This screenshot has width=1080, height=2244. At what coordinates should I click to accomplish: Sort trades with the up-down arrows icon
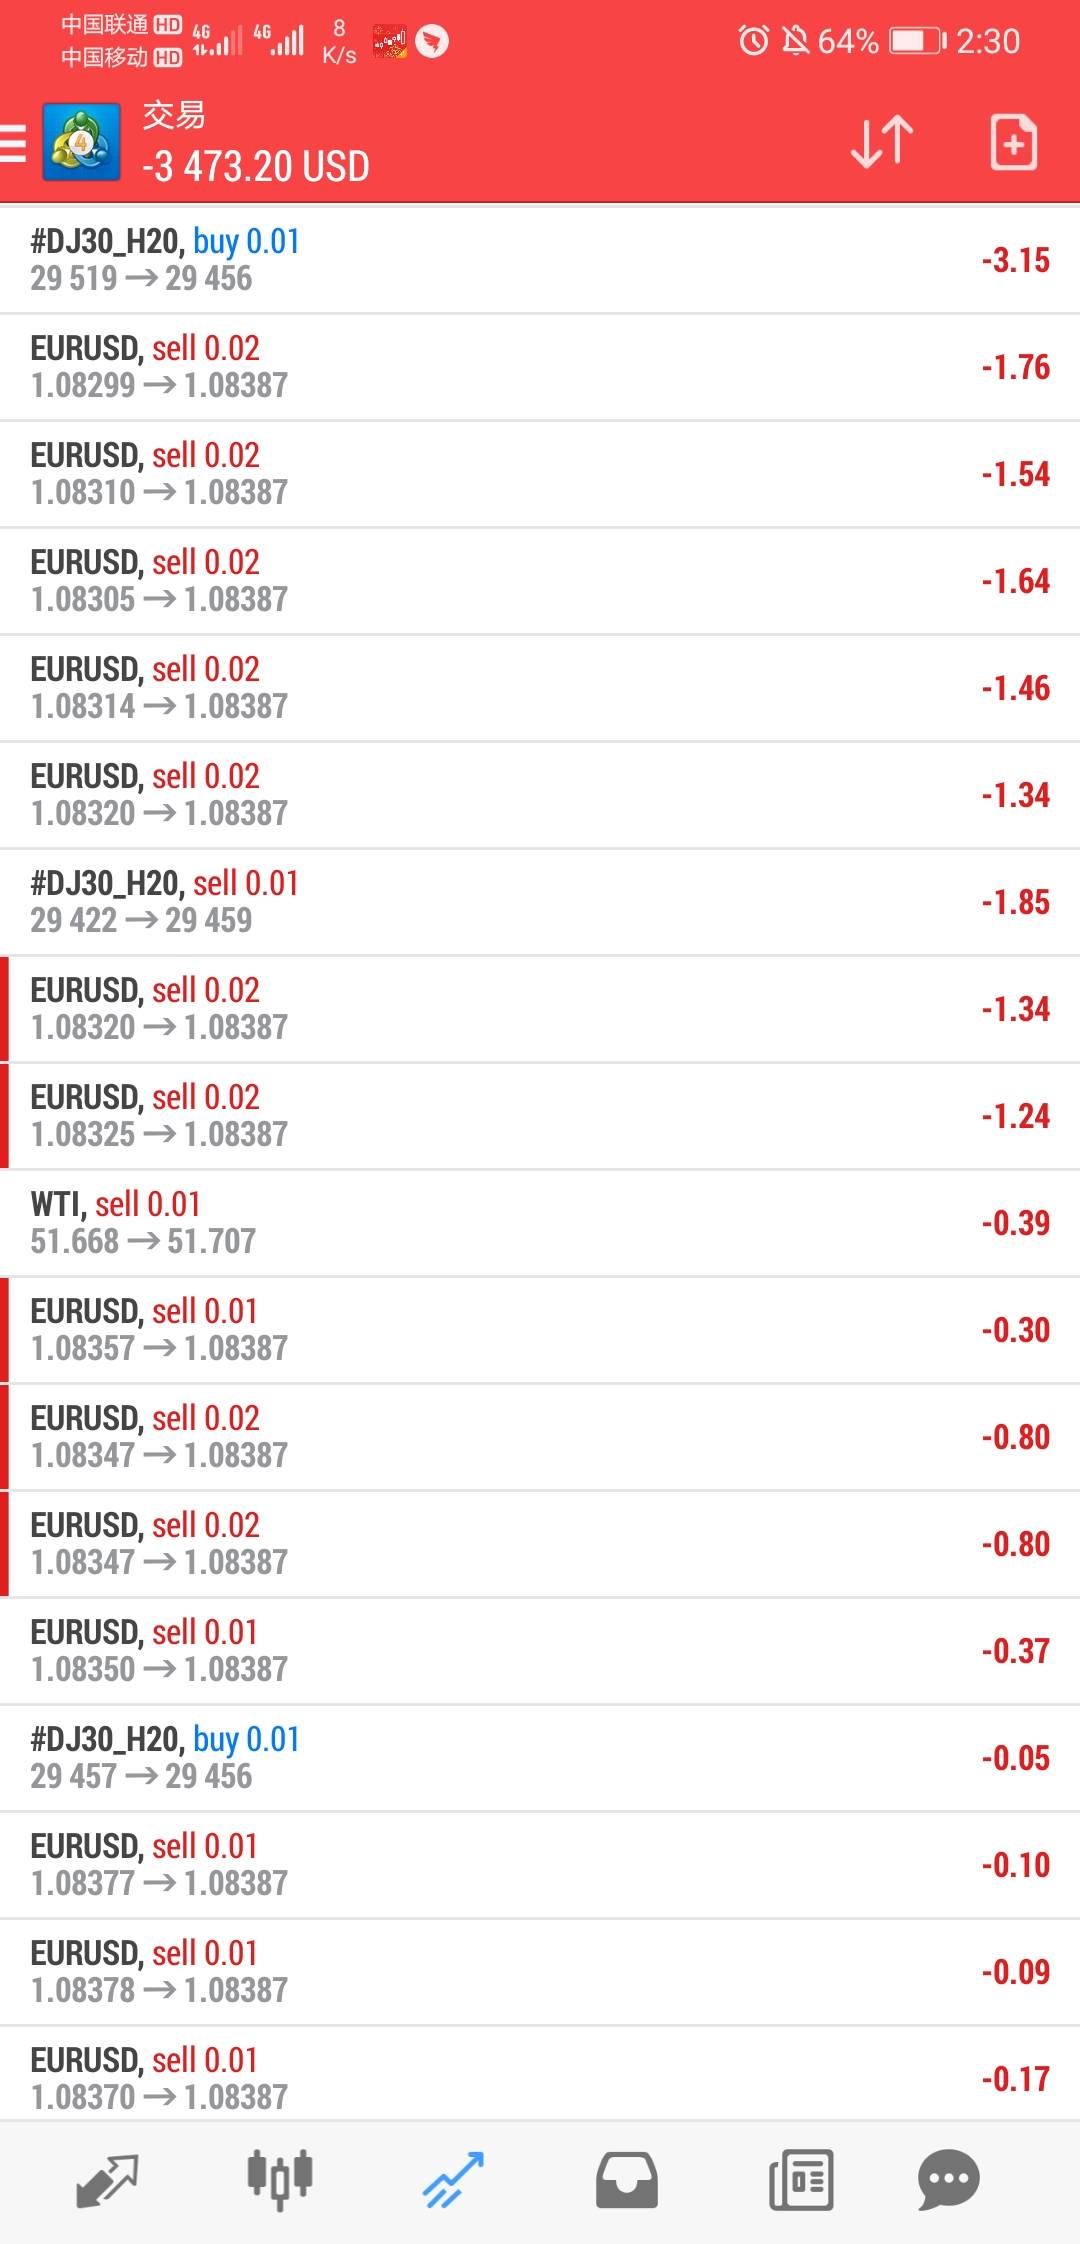(881, 141)
